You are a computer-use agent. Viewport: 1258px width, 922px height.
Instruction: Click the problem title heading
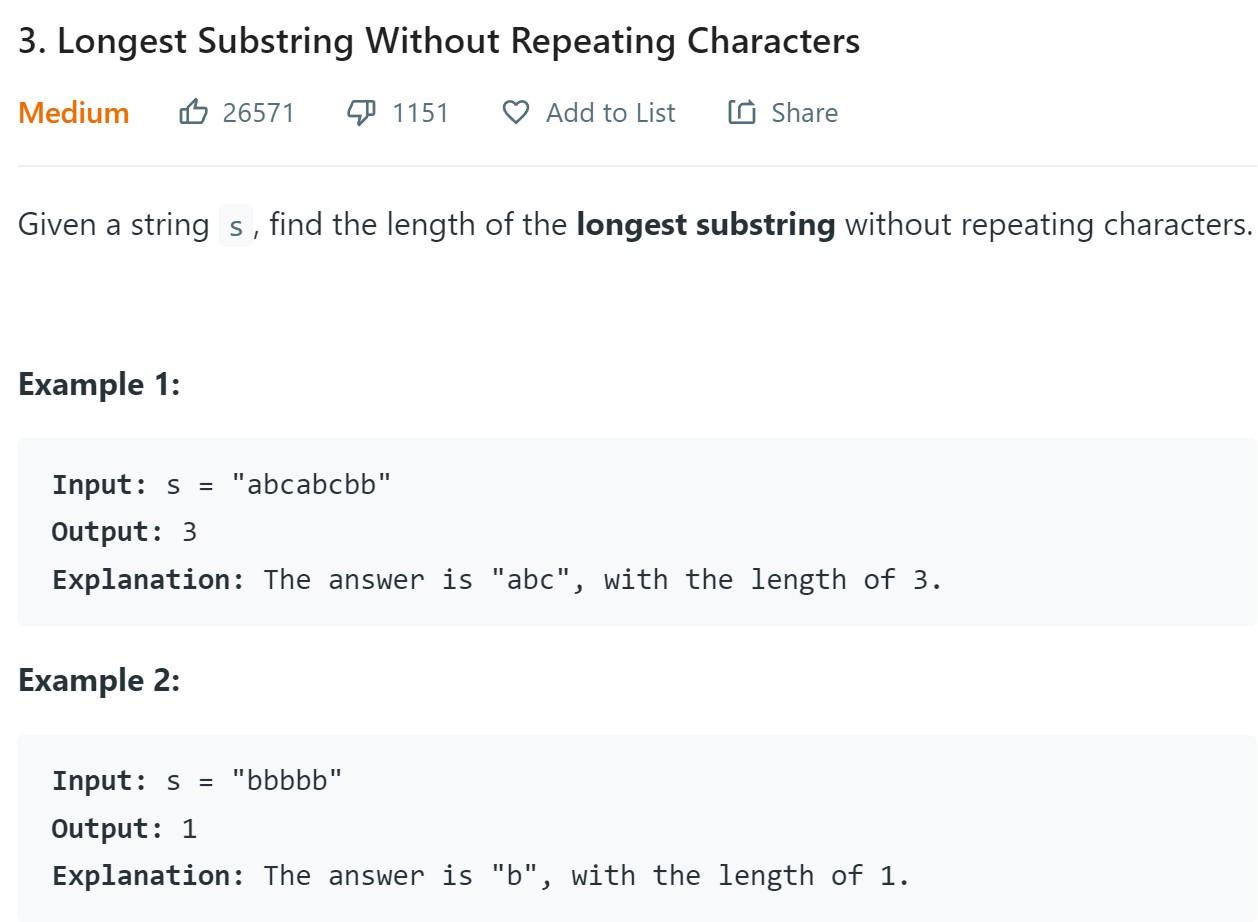pos(439,42)
